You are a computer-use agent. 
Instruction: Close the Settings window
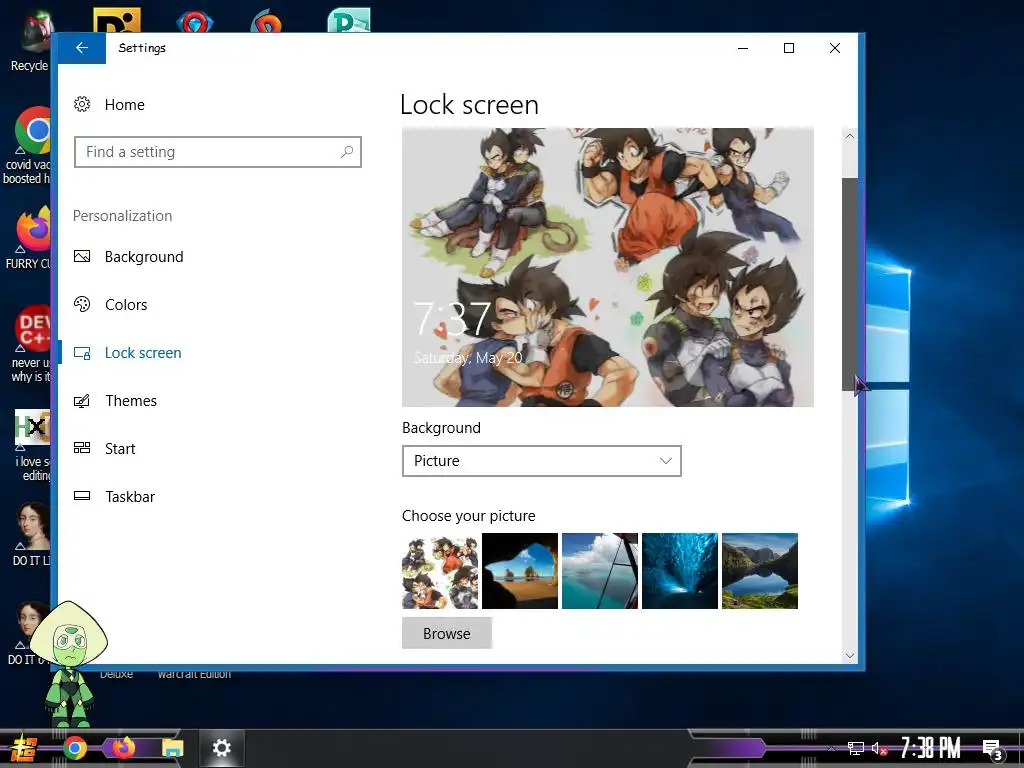coord(835,48)
